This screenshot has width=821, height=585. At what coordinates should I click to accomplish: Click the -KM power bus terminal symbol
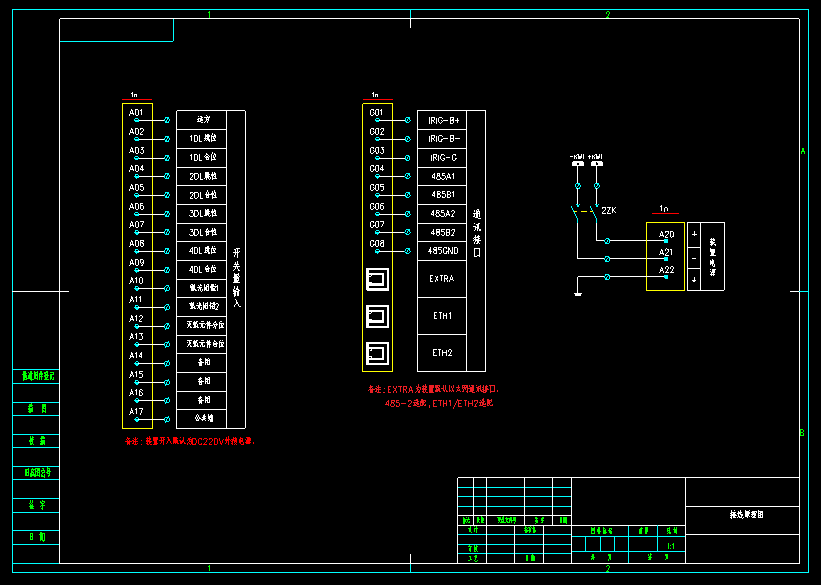tap(577, 166)
